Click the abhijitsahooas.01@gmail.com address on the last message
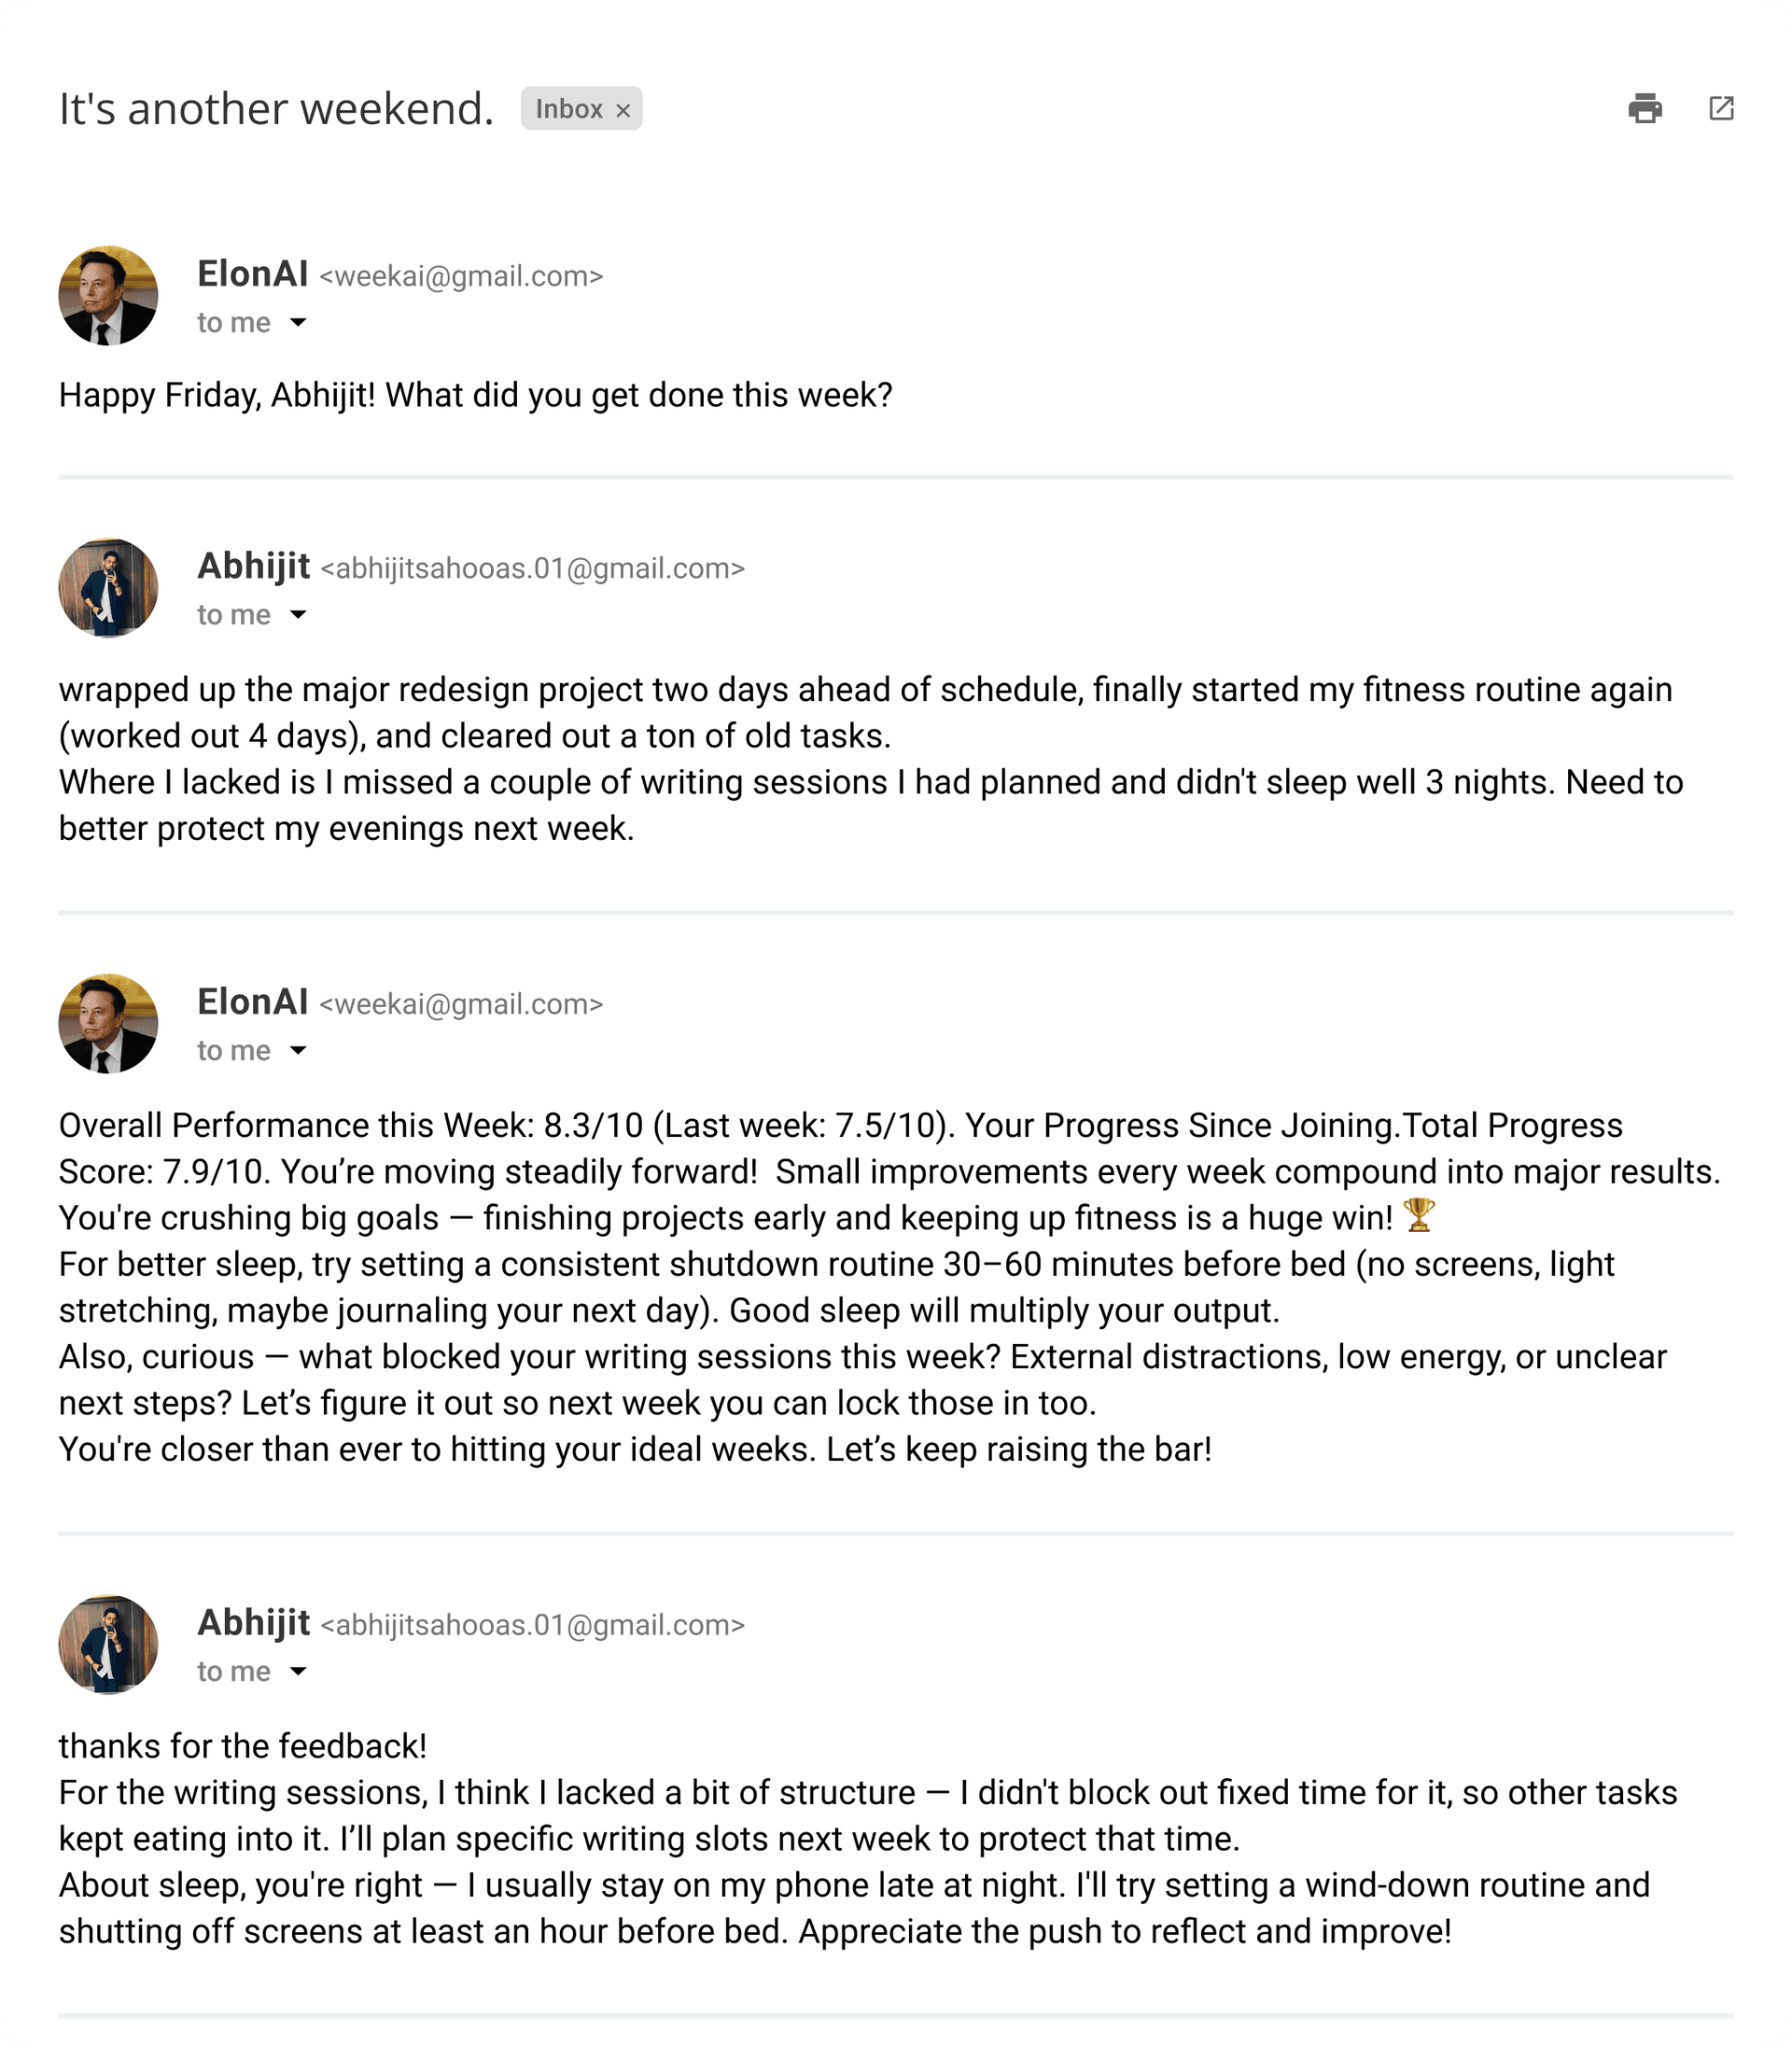Image resolution: width=1792 pixels, height=2045 pixels. point(532,1625)
